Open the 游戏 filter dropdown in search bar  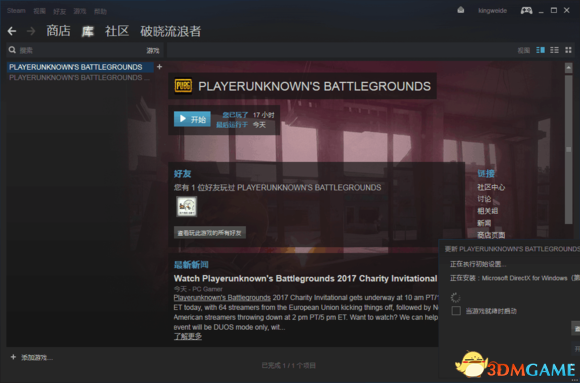(x=153, y=51)
